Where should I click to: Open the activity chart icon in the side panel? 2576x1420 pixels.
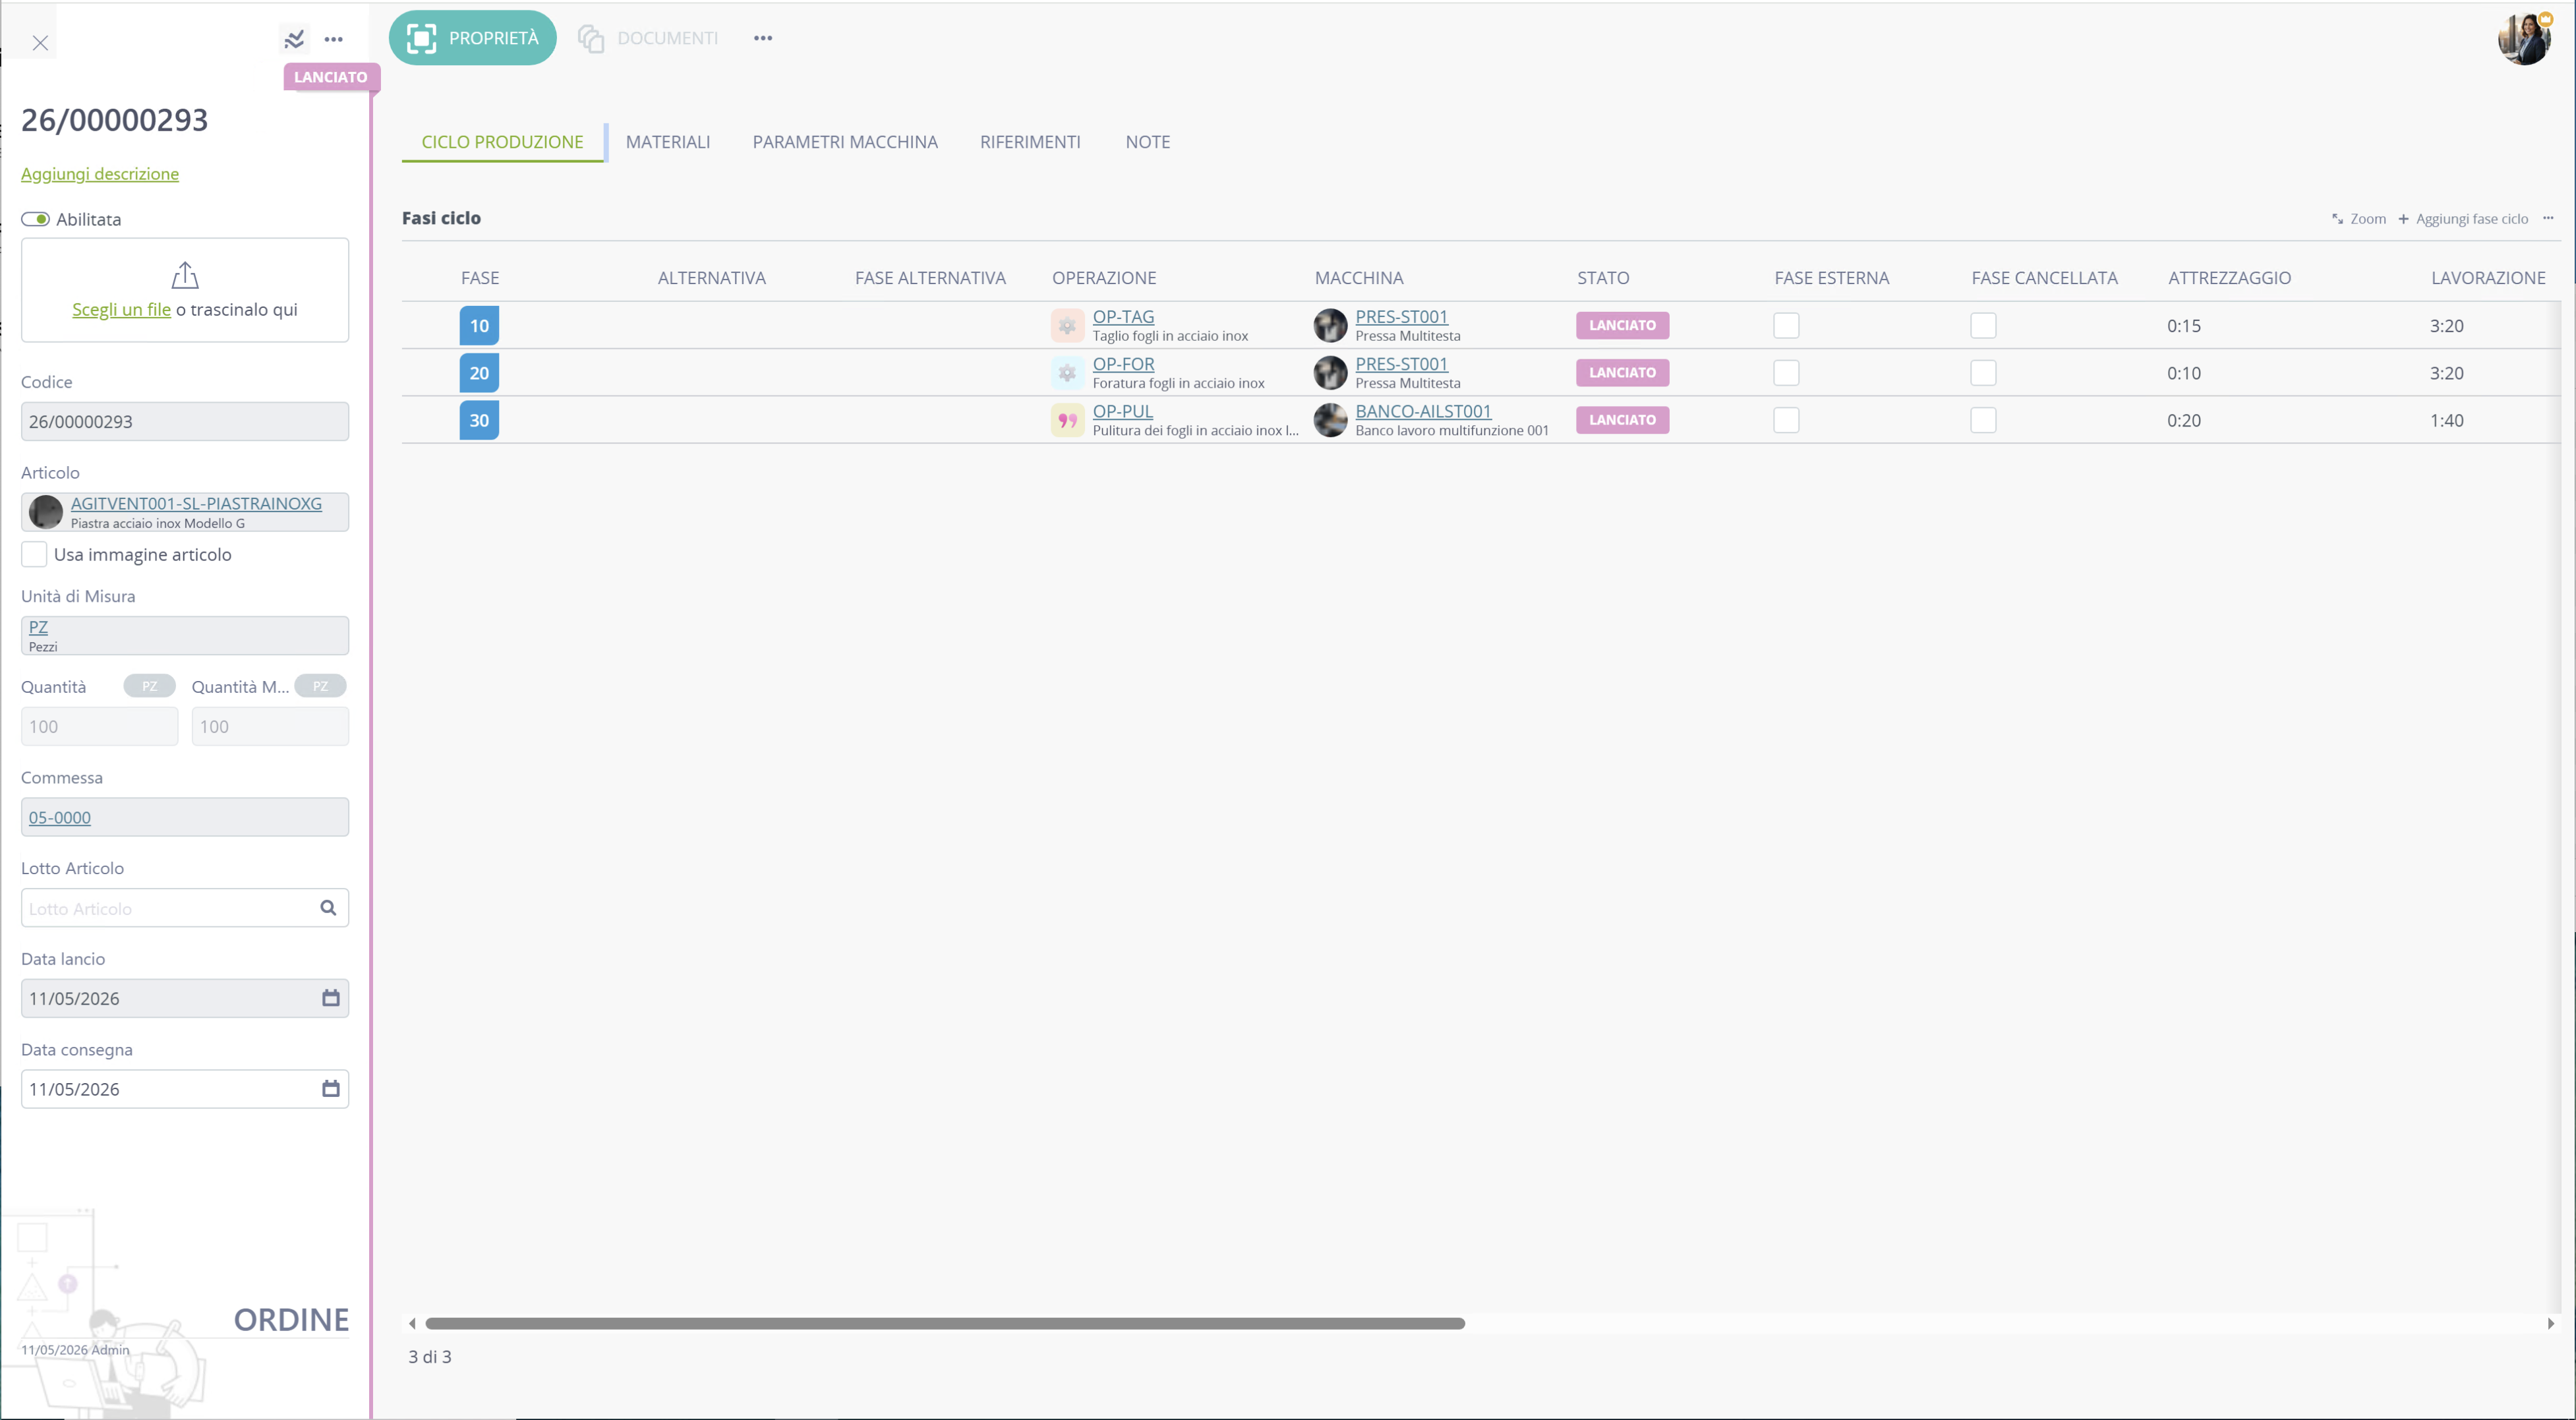(x=294, y=39)
